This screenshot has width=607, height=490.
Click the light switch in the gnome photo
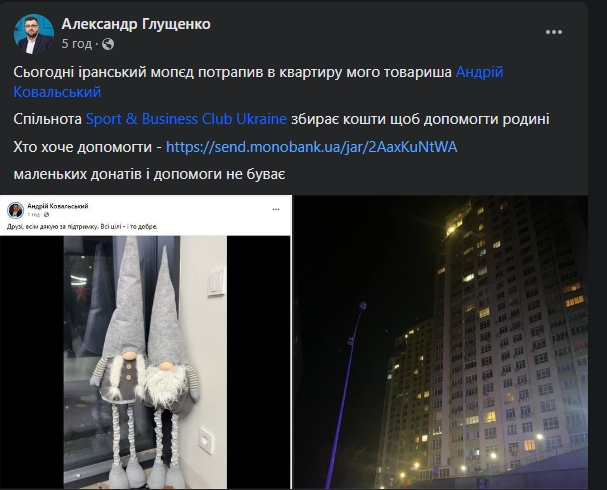click(x=216, y=282)
